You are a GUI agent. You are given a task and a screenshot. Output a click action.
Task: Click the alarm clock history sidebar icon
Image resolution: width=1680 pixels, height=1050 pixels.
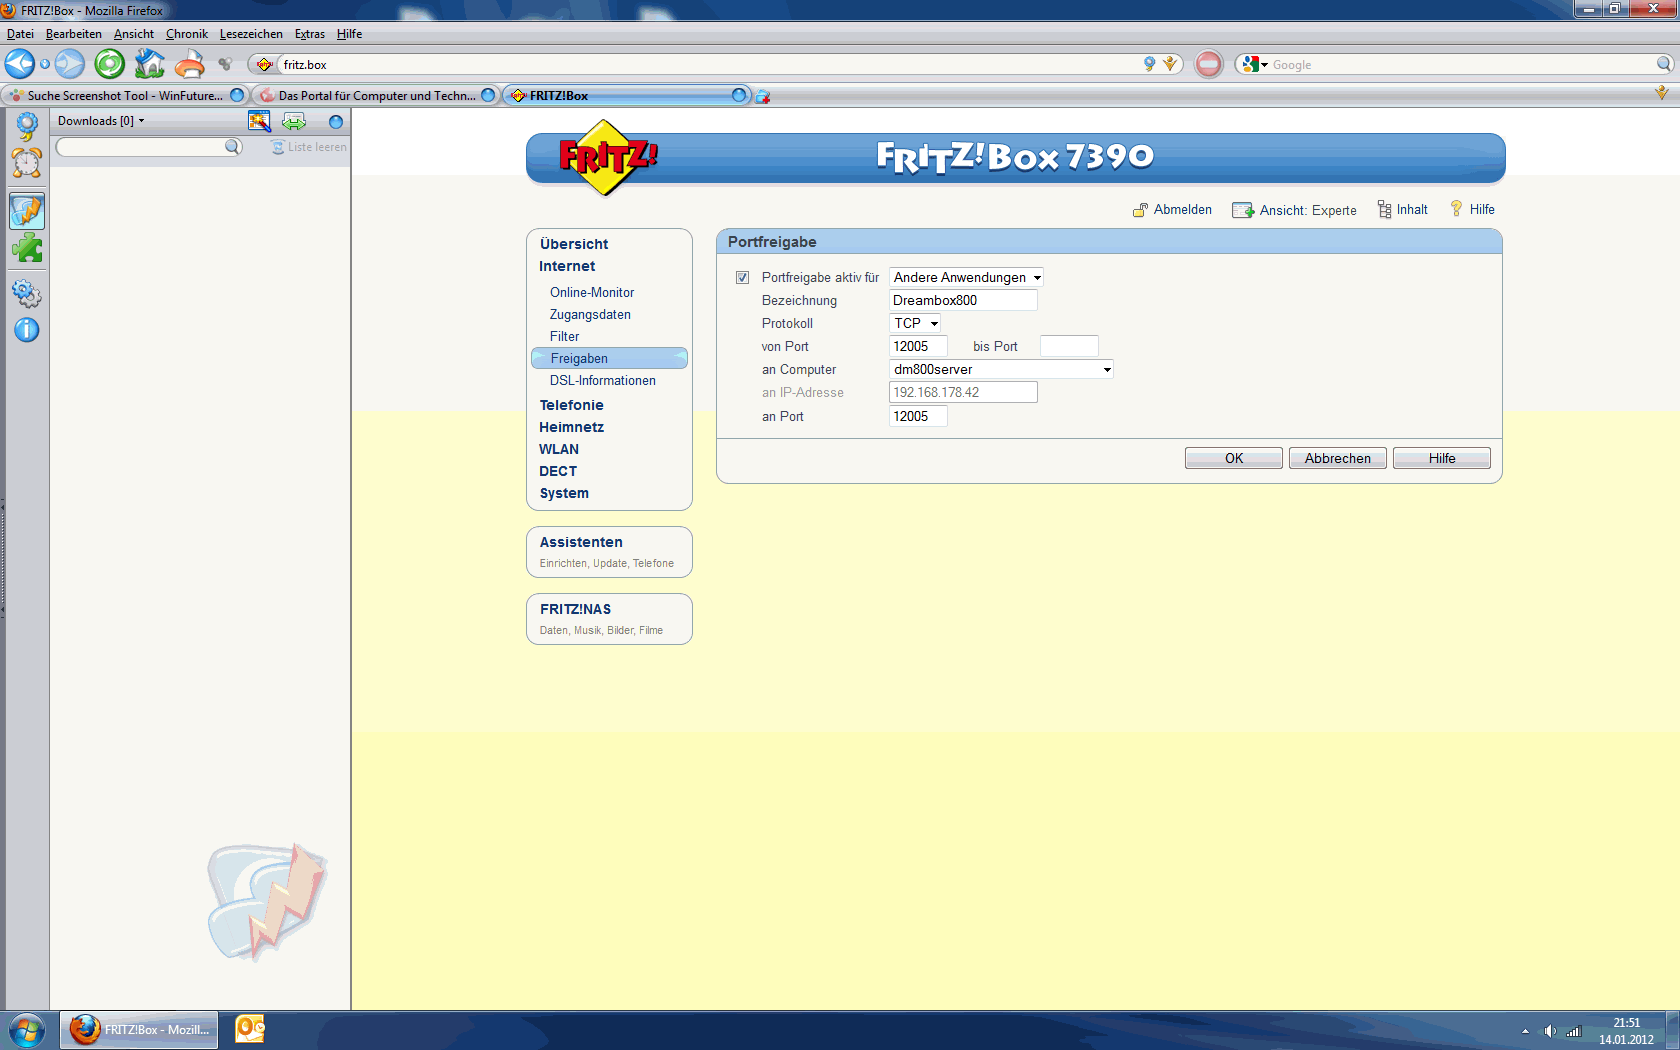(x=27, y=162)
